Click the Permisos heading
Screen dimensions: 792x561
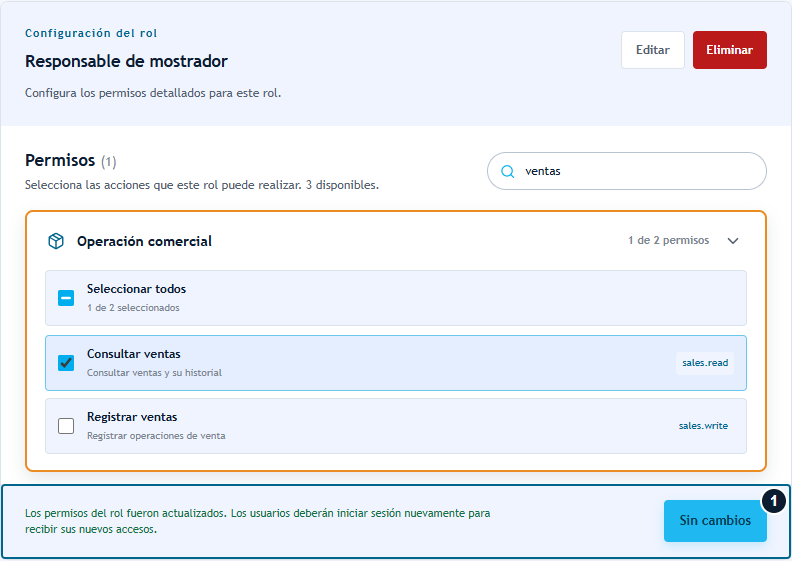[60, 160]
